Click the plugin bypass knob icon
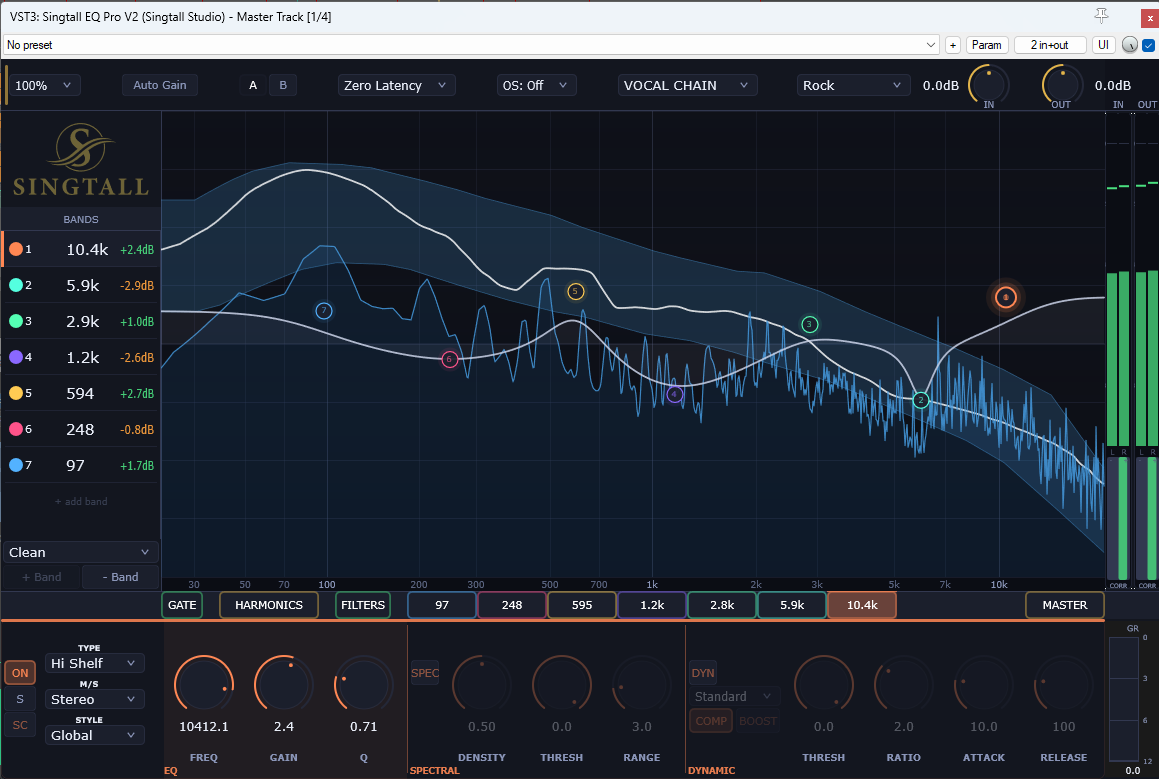The width and height of the screenshot is (1159, 779). click(1129, 45)
